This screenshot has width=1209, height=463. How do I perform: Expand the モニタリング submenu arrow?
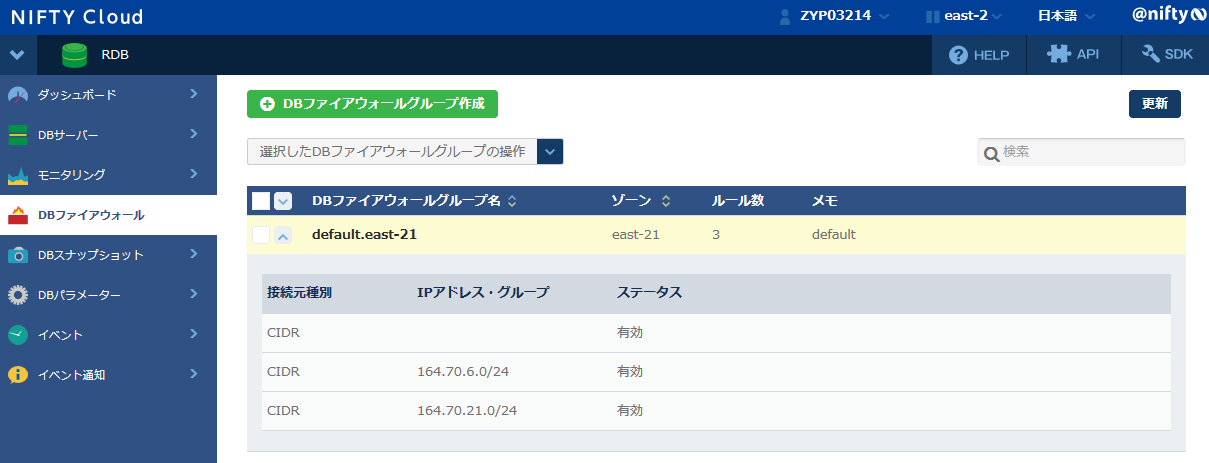[x=193, y=174]
